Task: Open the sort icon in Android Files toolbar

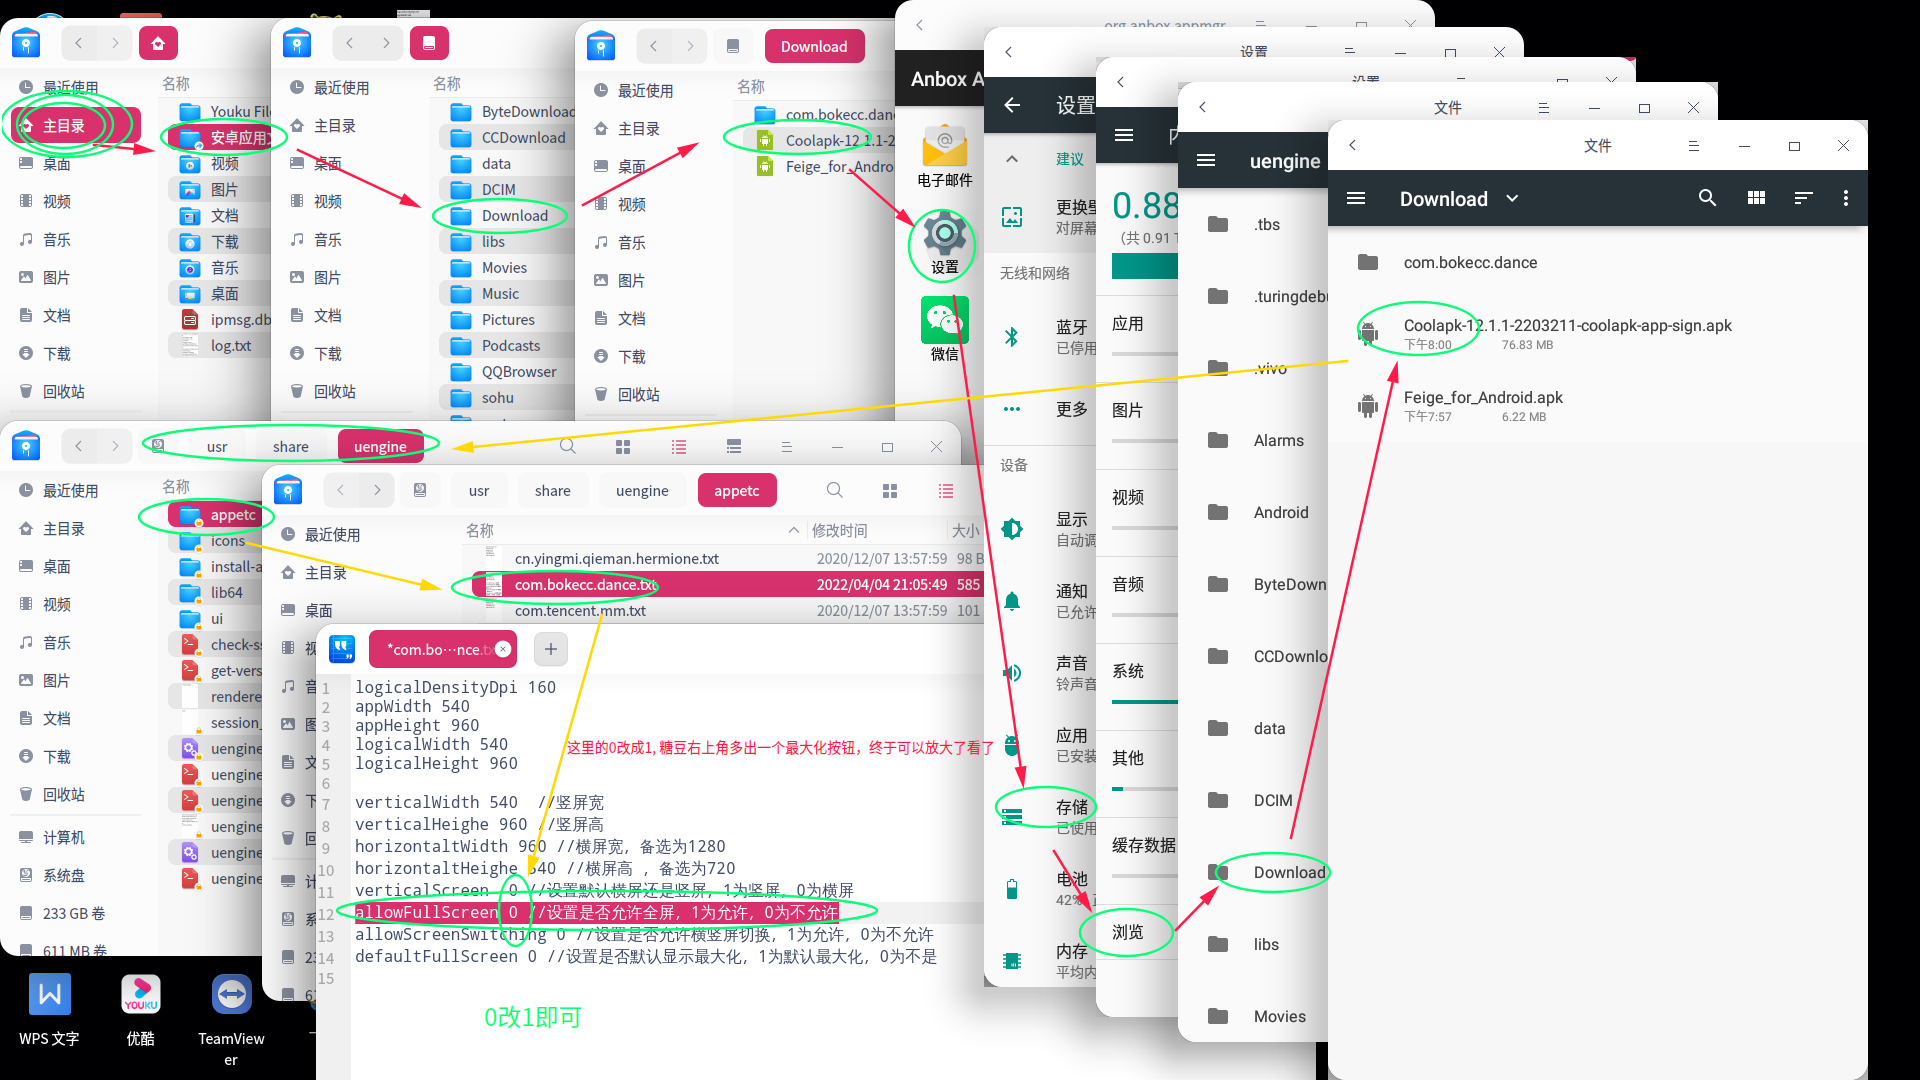Action: coord(1803,198)
